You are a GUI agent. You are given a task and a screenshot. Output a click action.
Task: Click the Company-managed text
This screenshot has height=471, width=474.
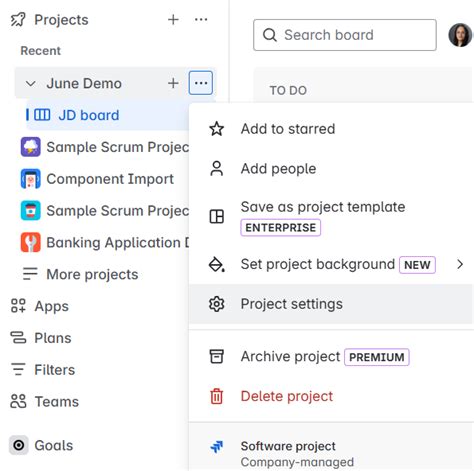tap(297, 462)
